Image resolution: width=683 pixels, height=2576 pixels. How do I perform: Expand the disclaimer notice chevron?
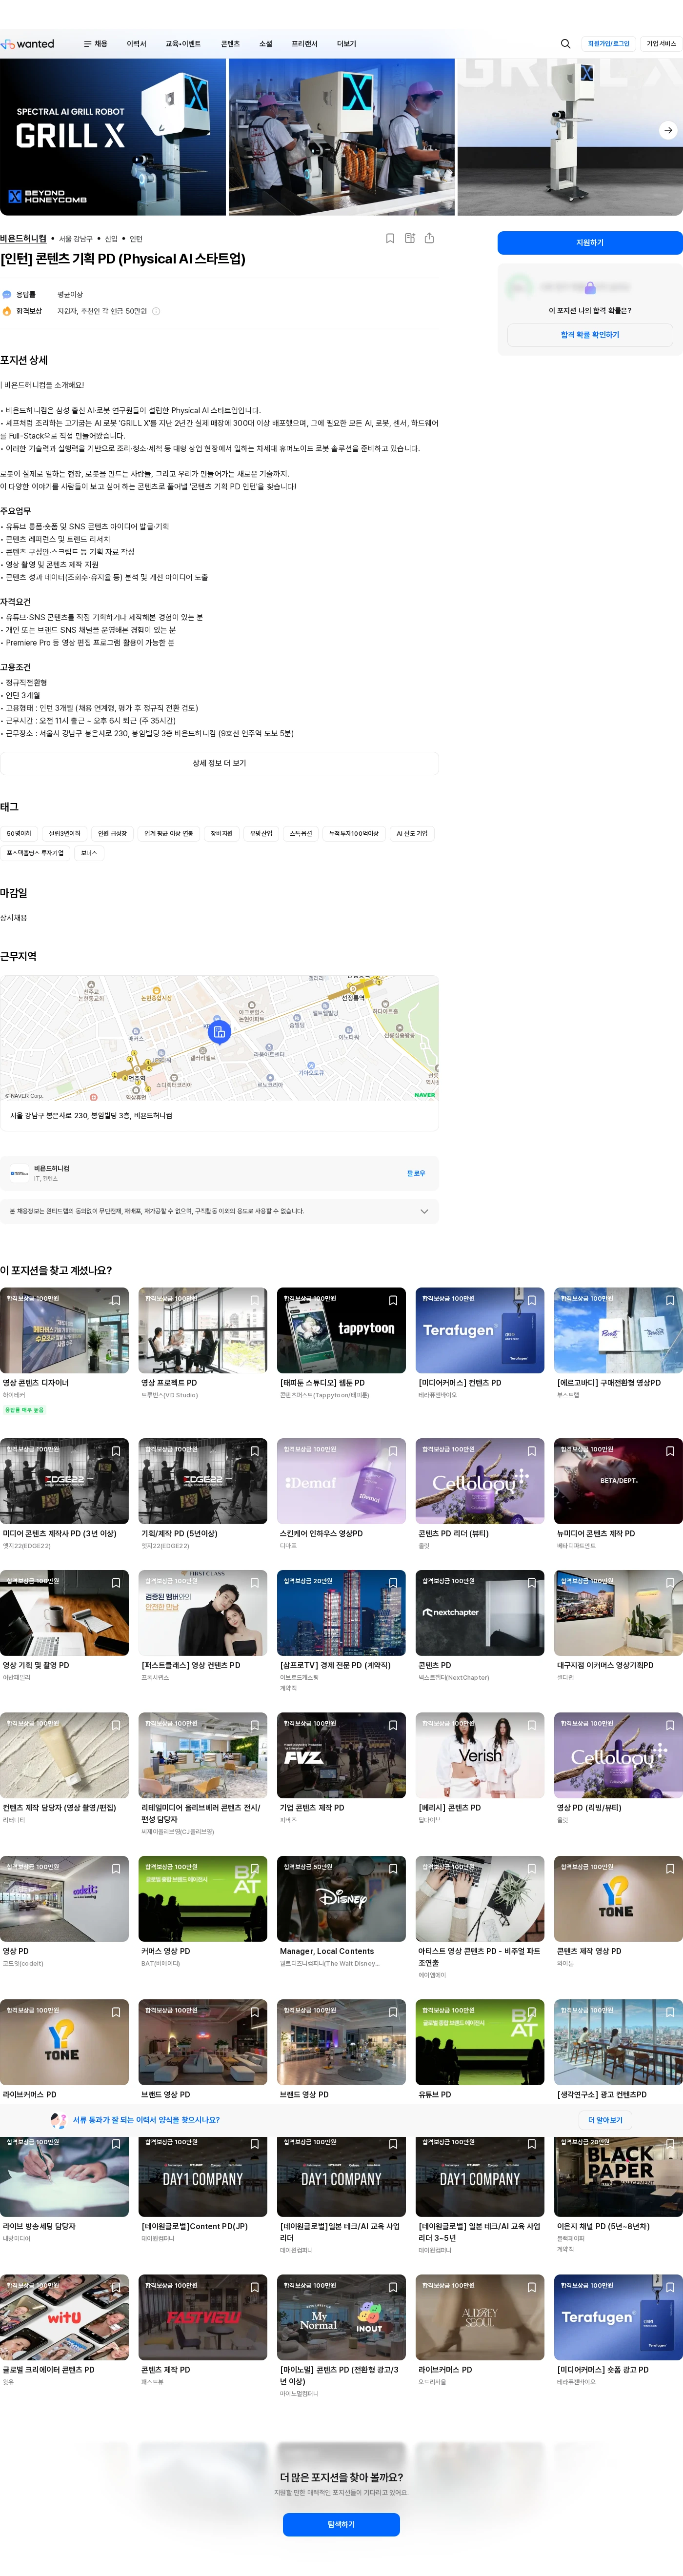(x=424, y=1211)
